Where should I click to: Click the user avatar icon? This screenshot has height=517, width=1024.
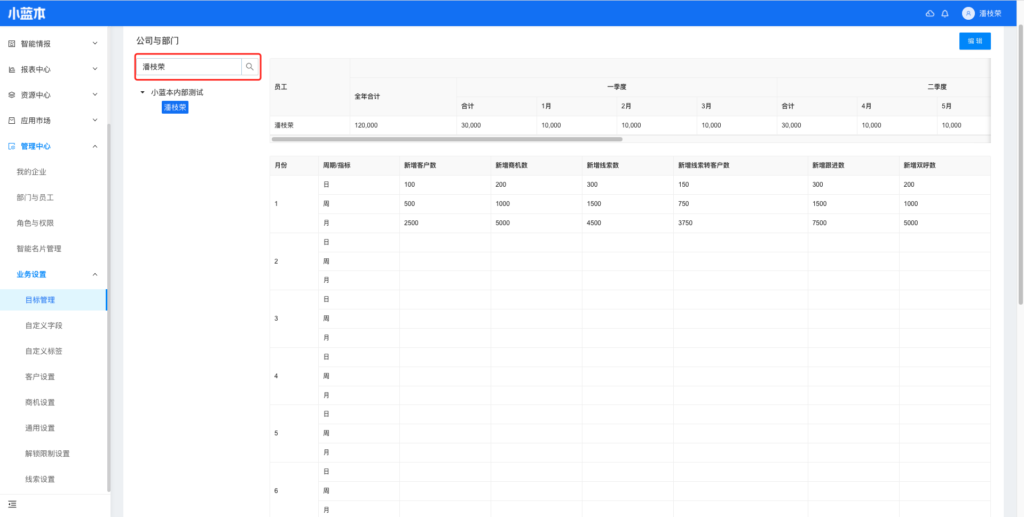click(x=968, y=13)
